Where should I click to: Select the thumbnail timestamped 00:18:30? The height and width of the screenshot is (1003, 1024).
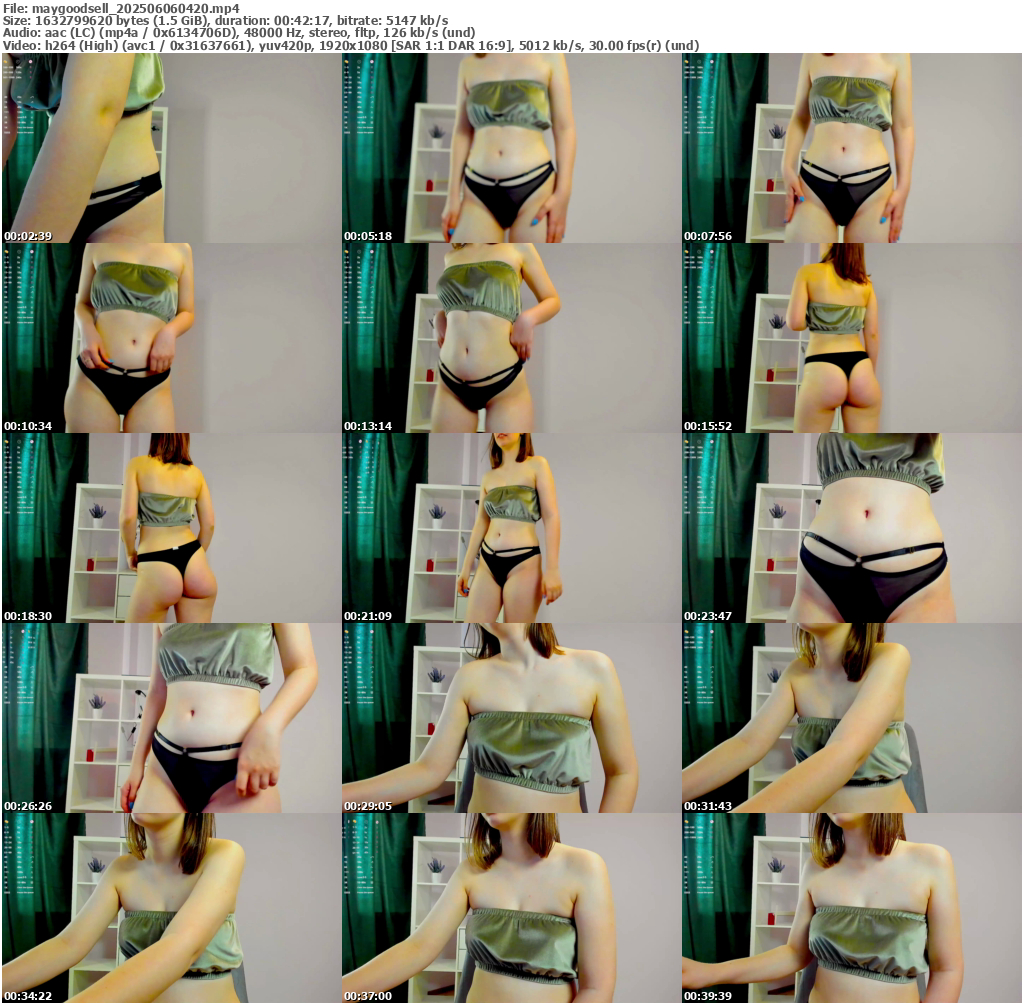171,528
